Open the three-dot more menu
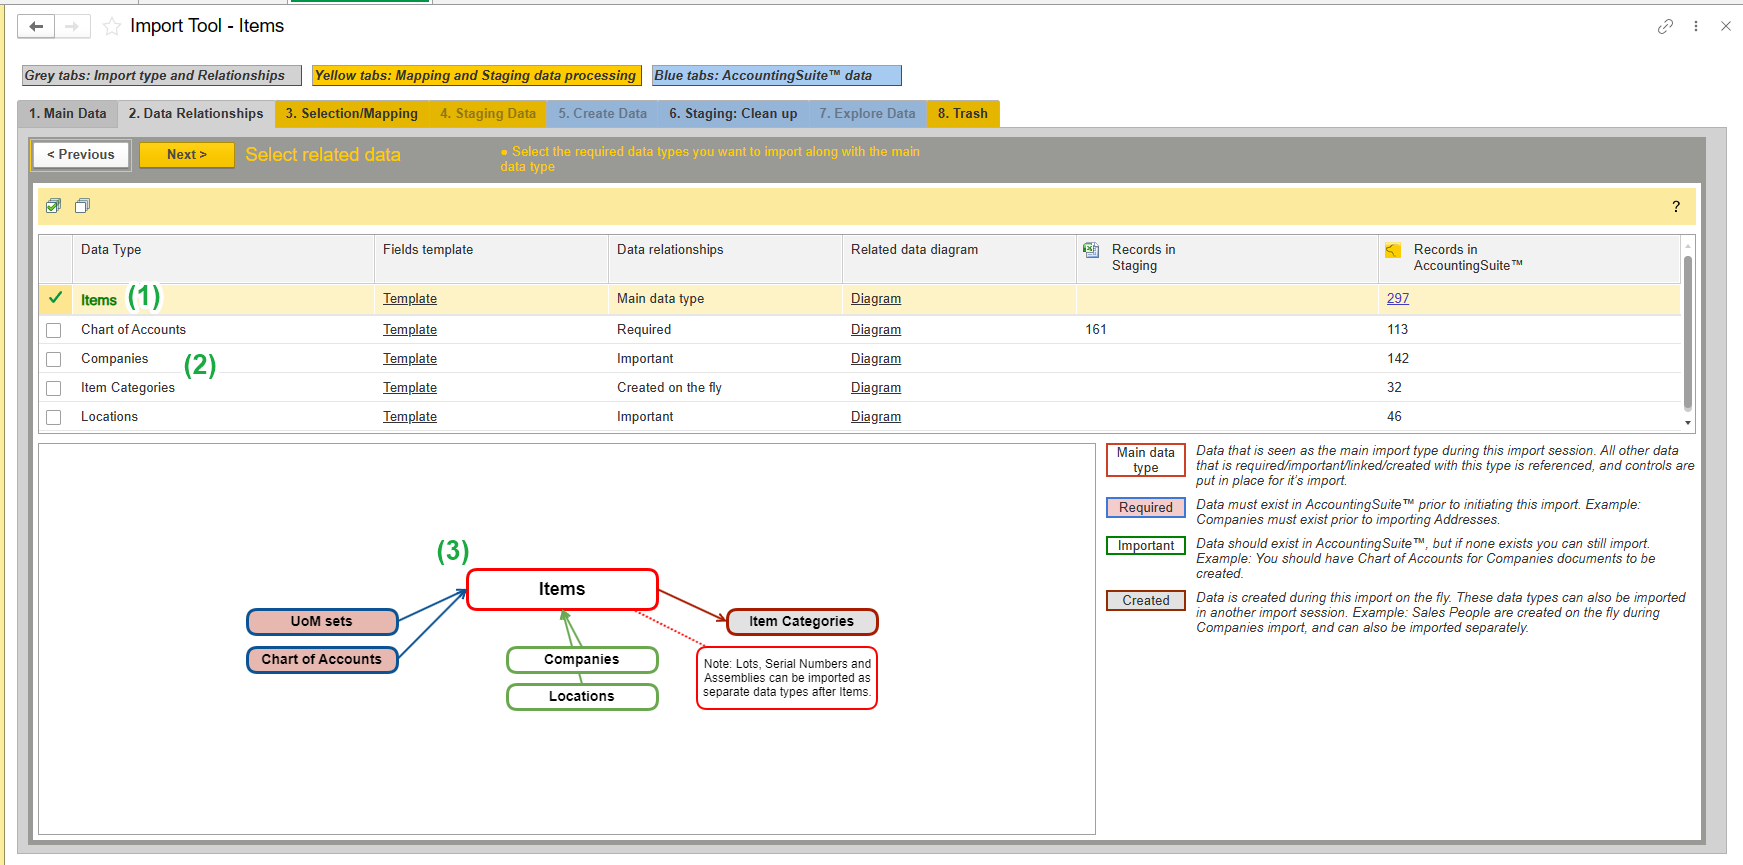Viewport: 1743px width, 865px height. point(1696,26)
